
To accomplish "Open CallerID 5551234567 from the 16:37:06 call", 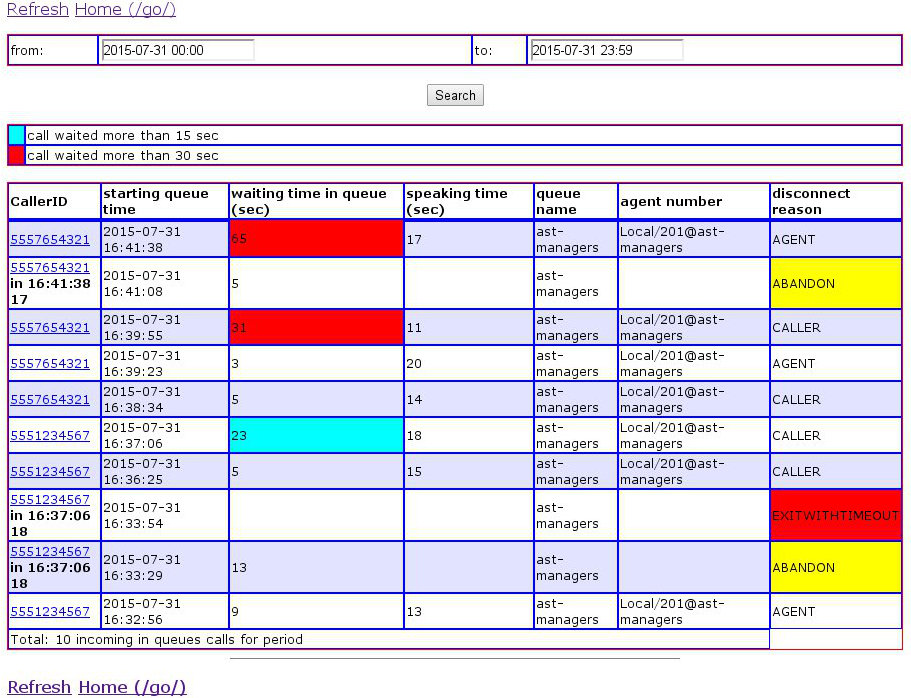I will 50,436.
